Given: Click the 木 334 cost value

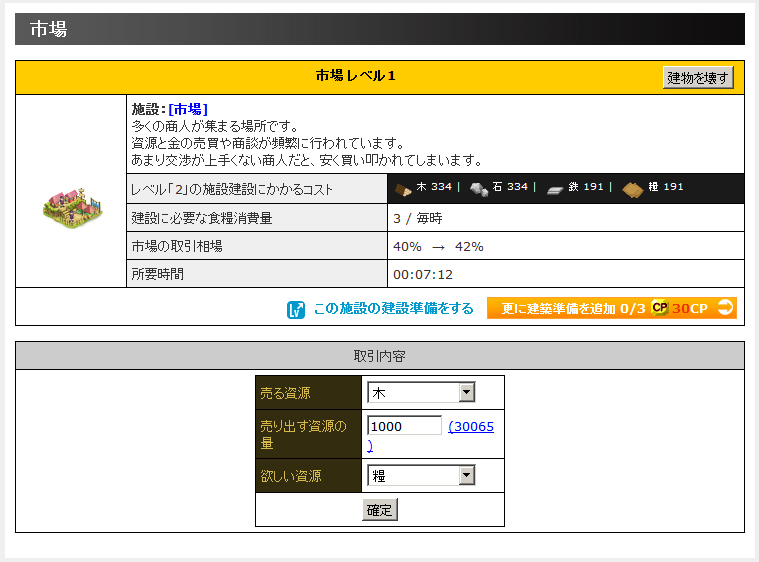Looking at the screenshot, I should 434,187.
